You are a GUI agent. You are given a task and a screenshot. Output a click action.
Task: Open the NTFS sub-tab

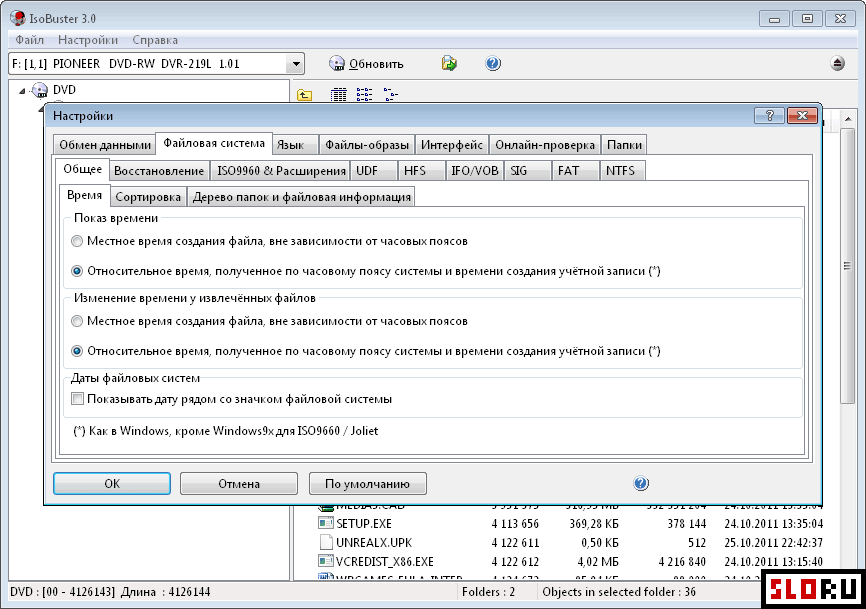(x=622, y=171)
